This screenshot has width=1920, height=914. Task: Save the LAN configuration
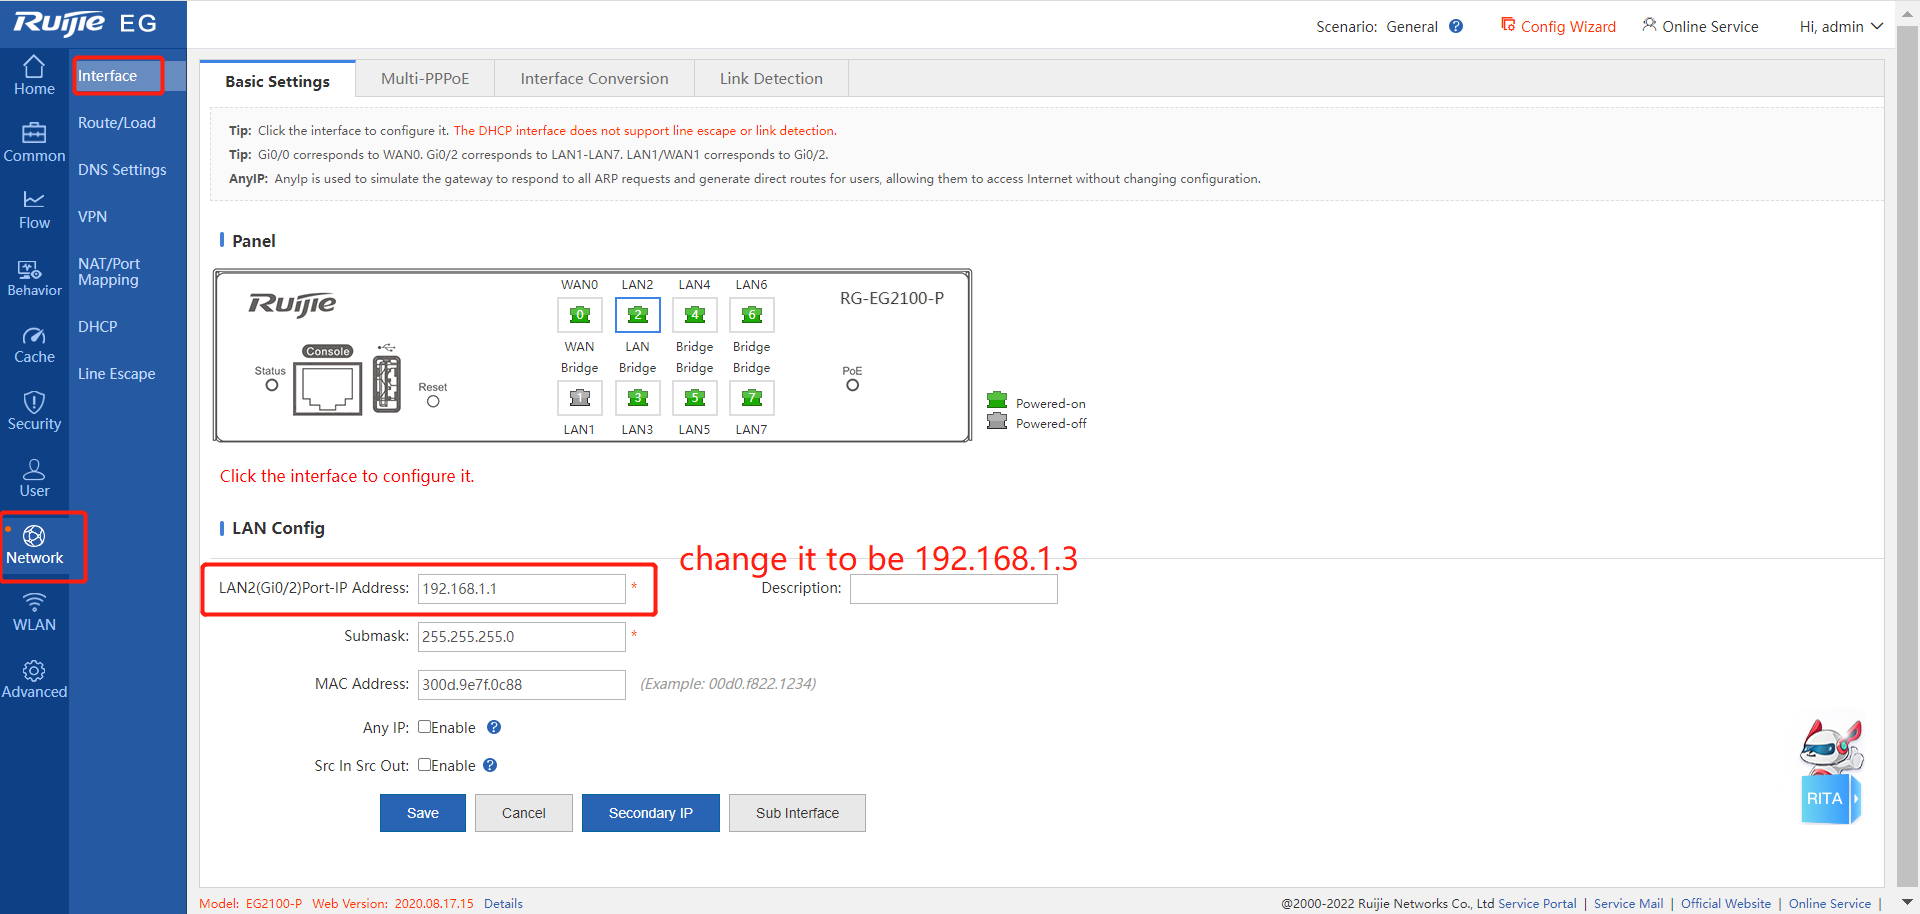click(x=422, y=813)
